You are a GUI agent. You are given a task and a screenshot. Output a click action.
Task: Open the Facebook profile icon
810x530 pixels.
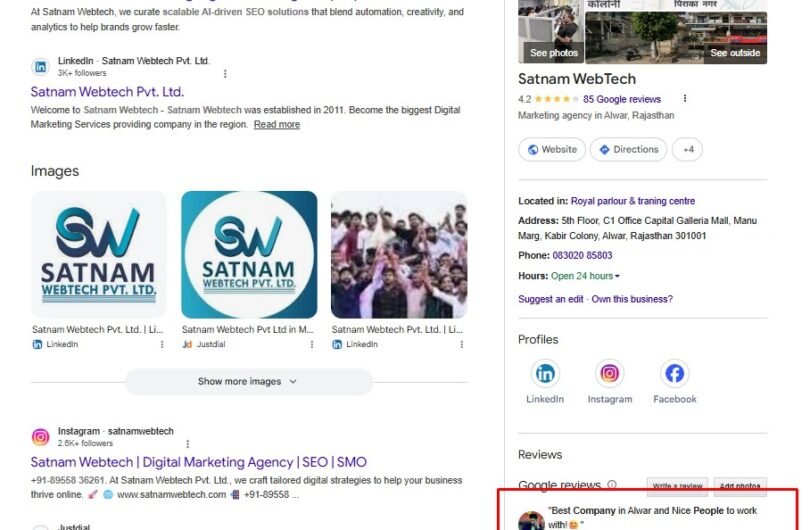pyautogui.click(x=675, y=373)
